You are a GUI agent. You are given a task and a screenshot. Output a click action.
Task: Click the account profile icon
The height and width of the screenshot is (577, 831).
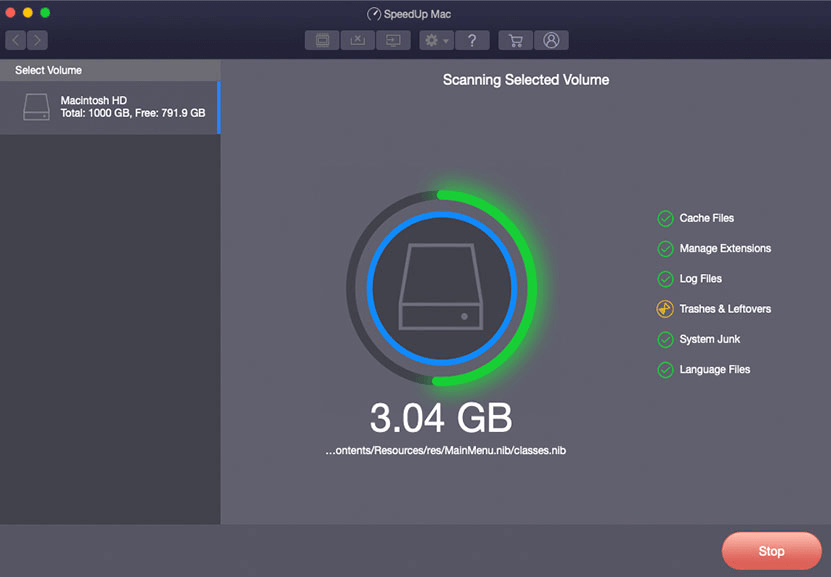552,40
